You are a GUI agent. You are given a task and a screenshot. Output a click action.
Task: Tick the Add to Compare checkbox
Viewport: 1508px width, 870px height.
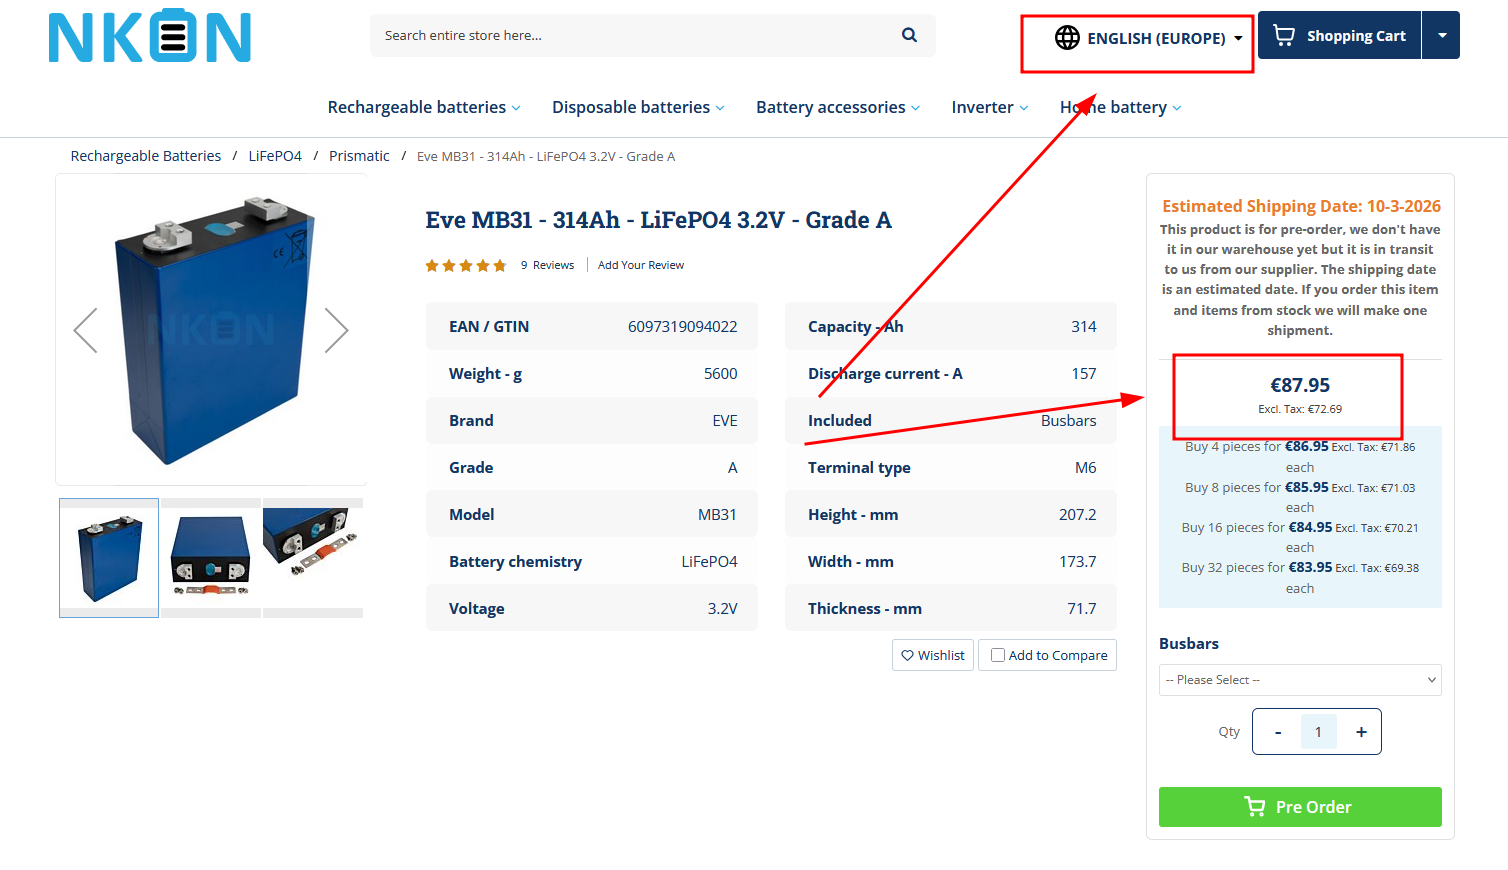(998, 655)
